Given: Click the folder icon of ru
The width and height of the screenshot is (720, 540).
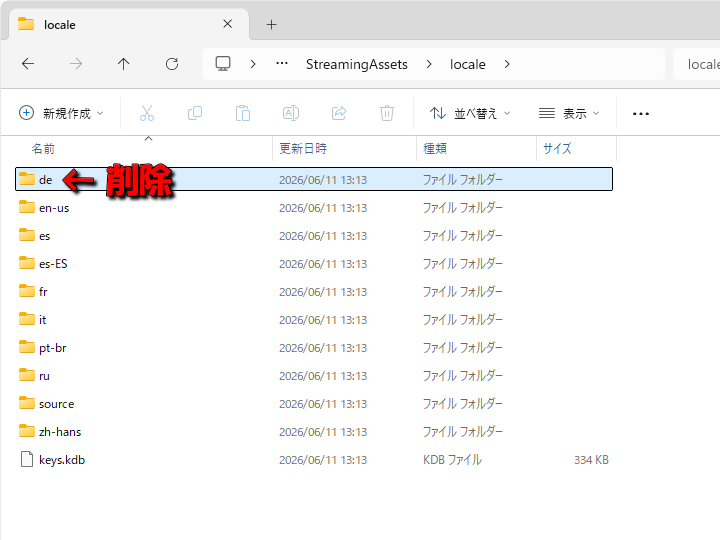Looking at the screenshot, I should tap(27, 375).
